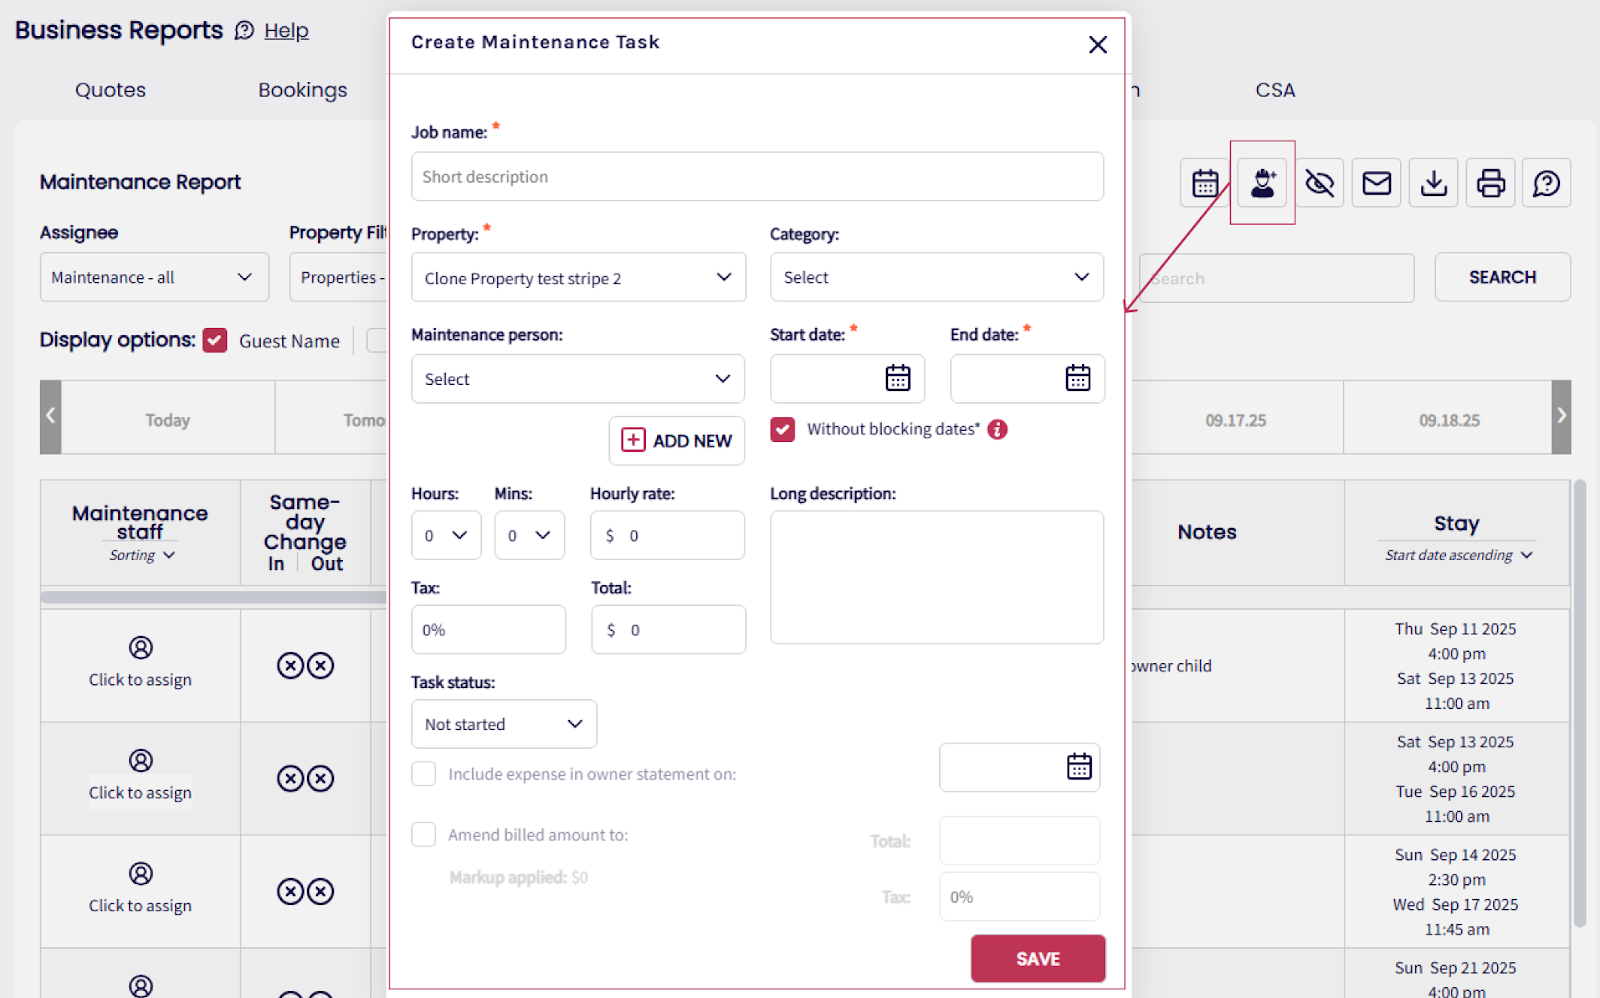The height and width of the screenshot is (998, 1600).
Task: Tick the Amend billed amount checkbox
Action: [x=424, y=835]
